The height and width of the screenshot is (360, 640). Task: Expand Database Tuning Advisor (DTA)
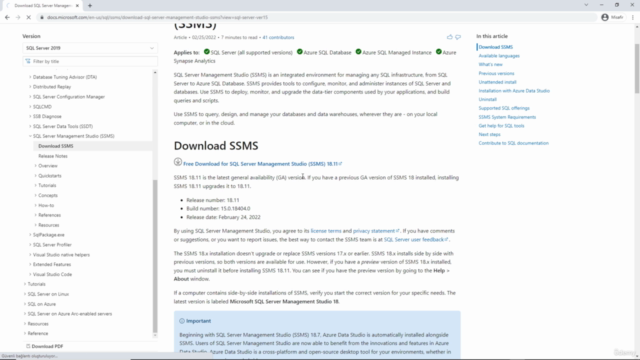click(x=30, y=77)
